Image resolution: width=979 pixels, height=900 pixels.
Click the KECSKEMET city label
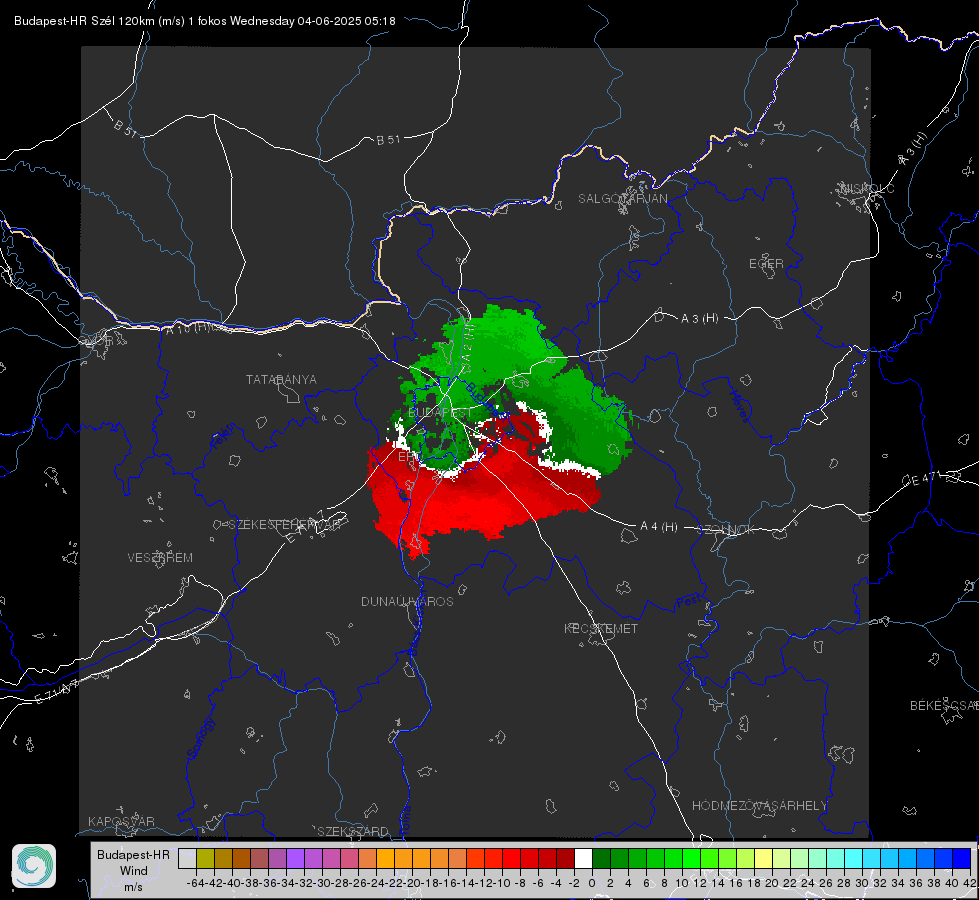click(601, 629)
